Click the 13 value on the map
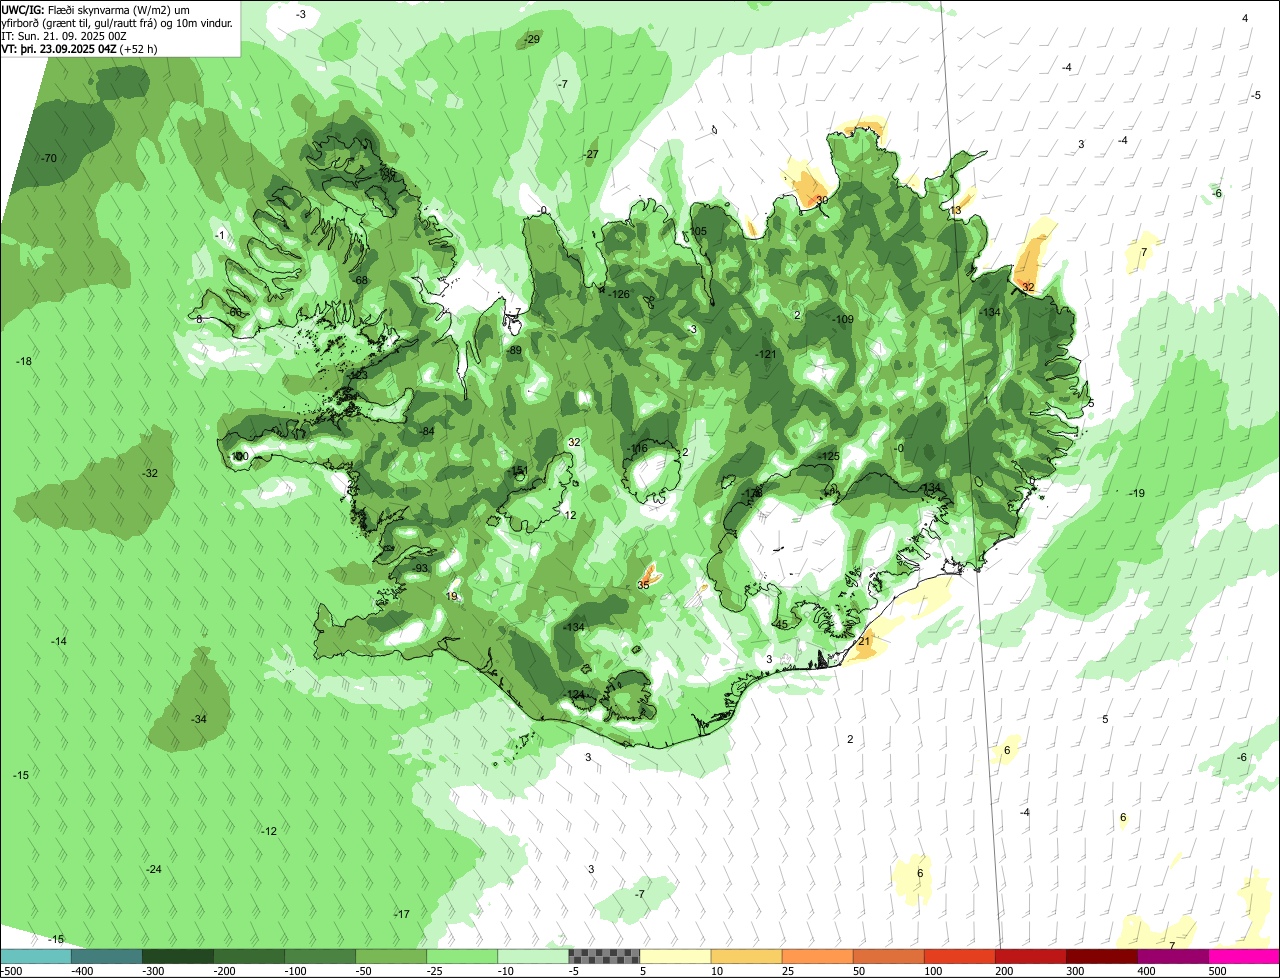 tap(956, 210)
